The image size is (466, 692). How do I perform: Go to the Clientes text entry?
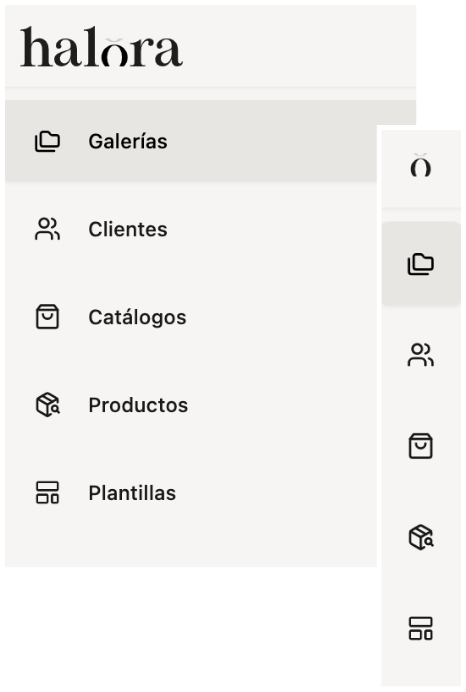128,229
